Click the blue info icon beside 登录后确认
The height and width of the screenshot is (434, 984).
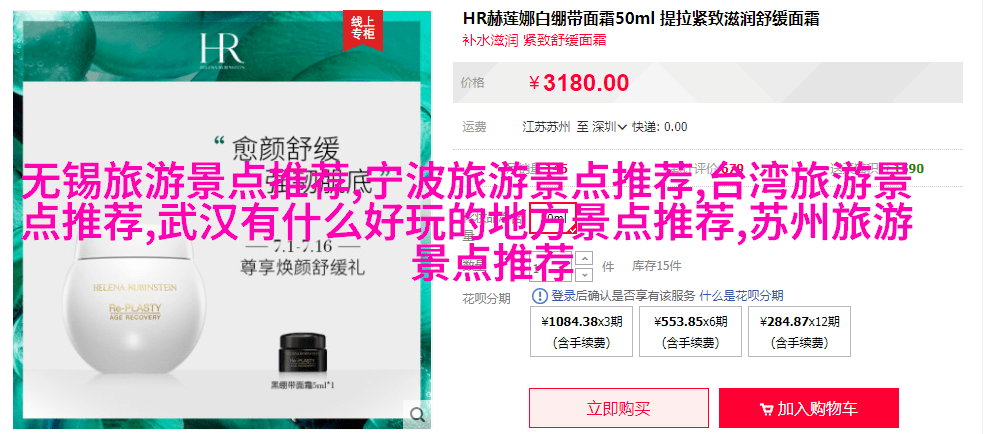tap(540, 296)
